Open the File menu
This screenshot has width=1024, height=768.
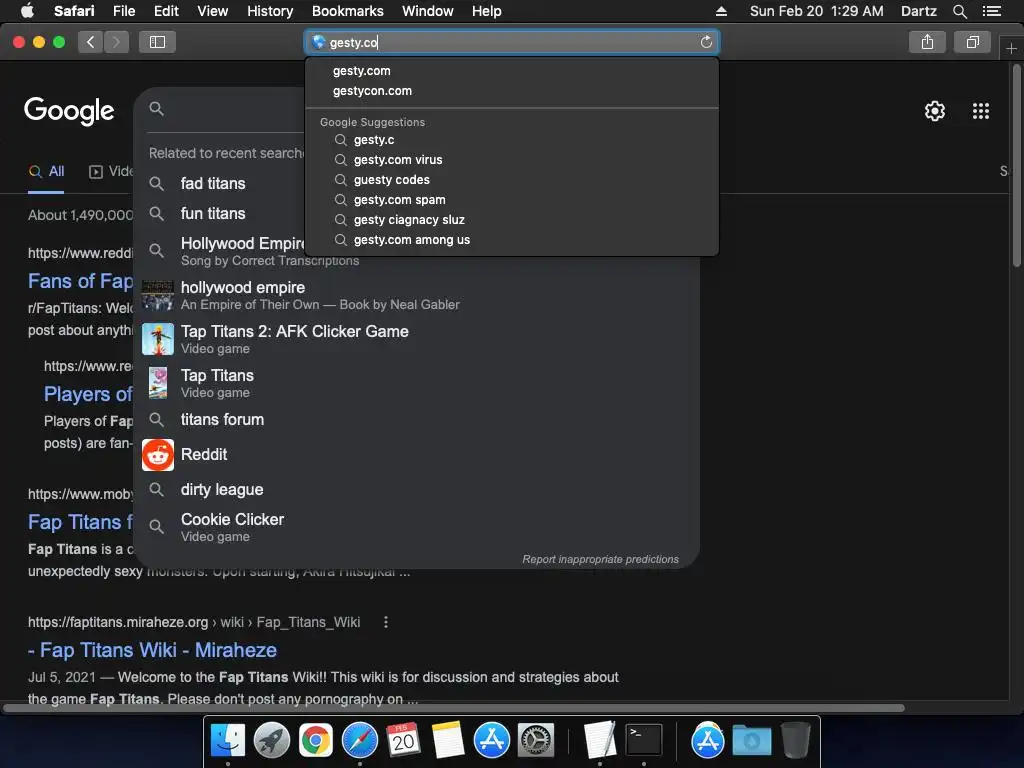tap(123, 11)
